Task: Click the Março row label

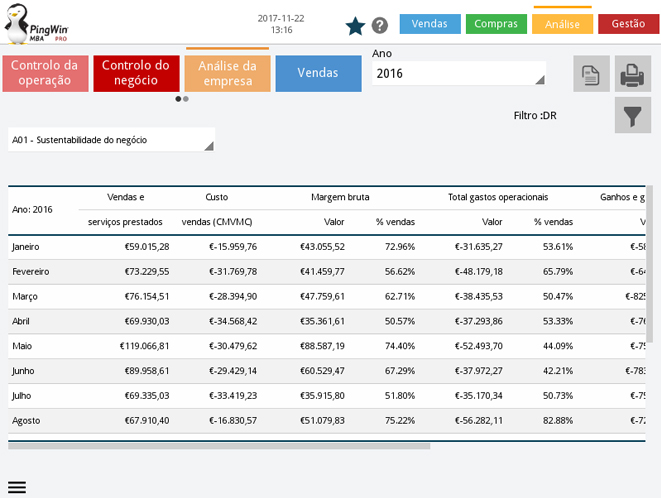Action: (x=25, y=296)
